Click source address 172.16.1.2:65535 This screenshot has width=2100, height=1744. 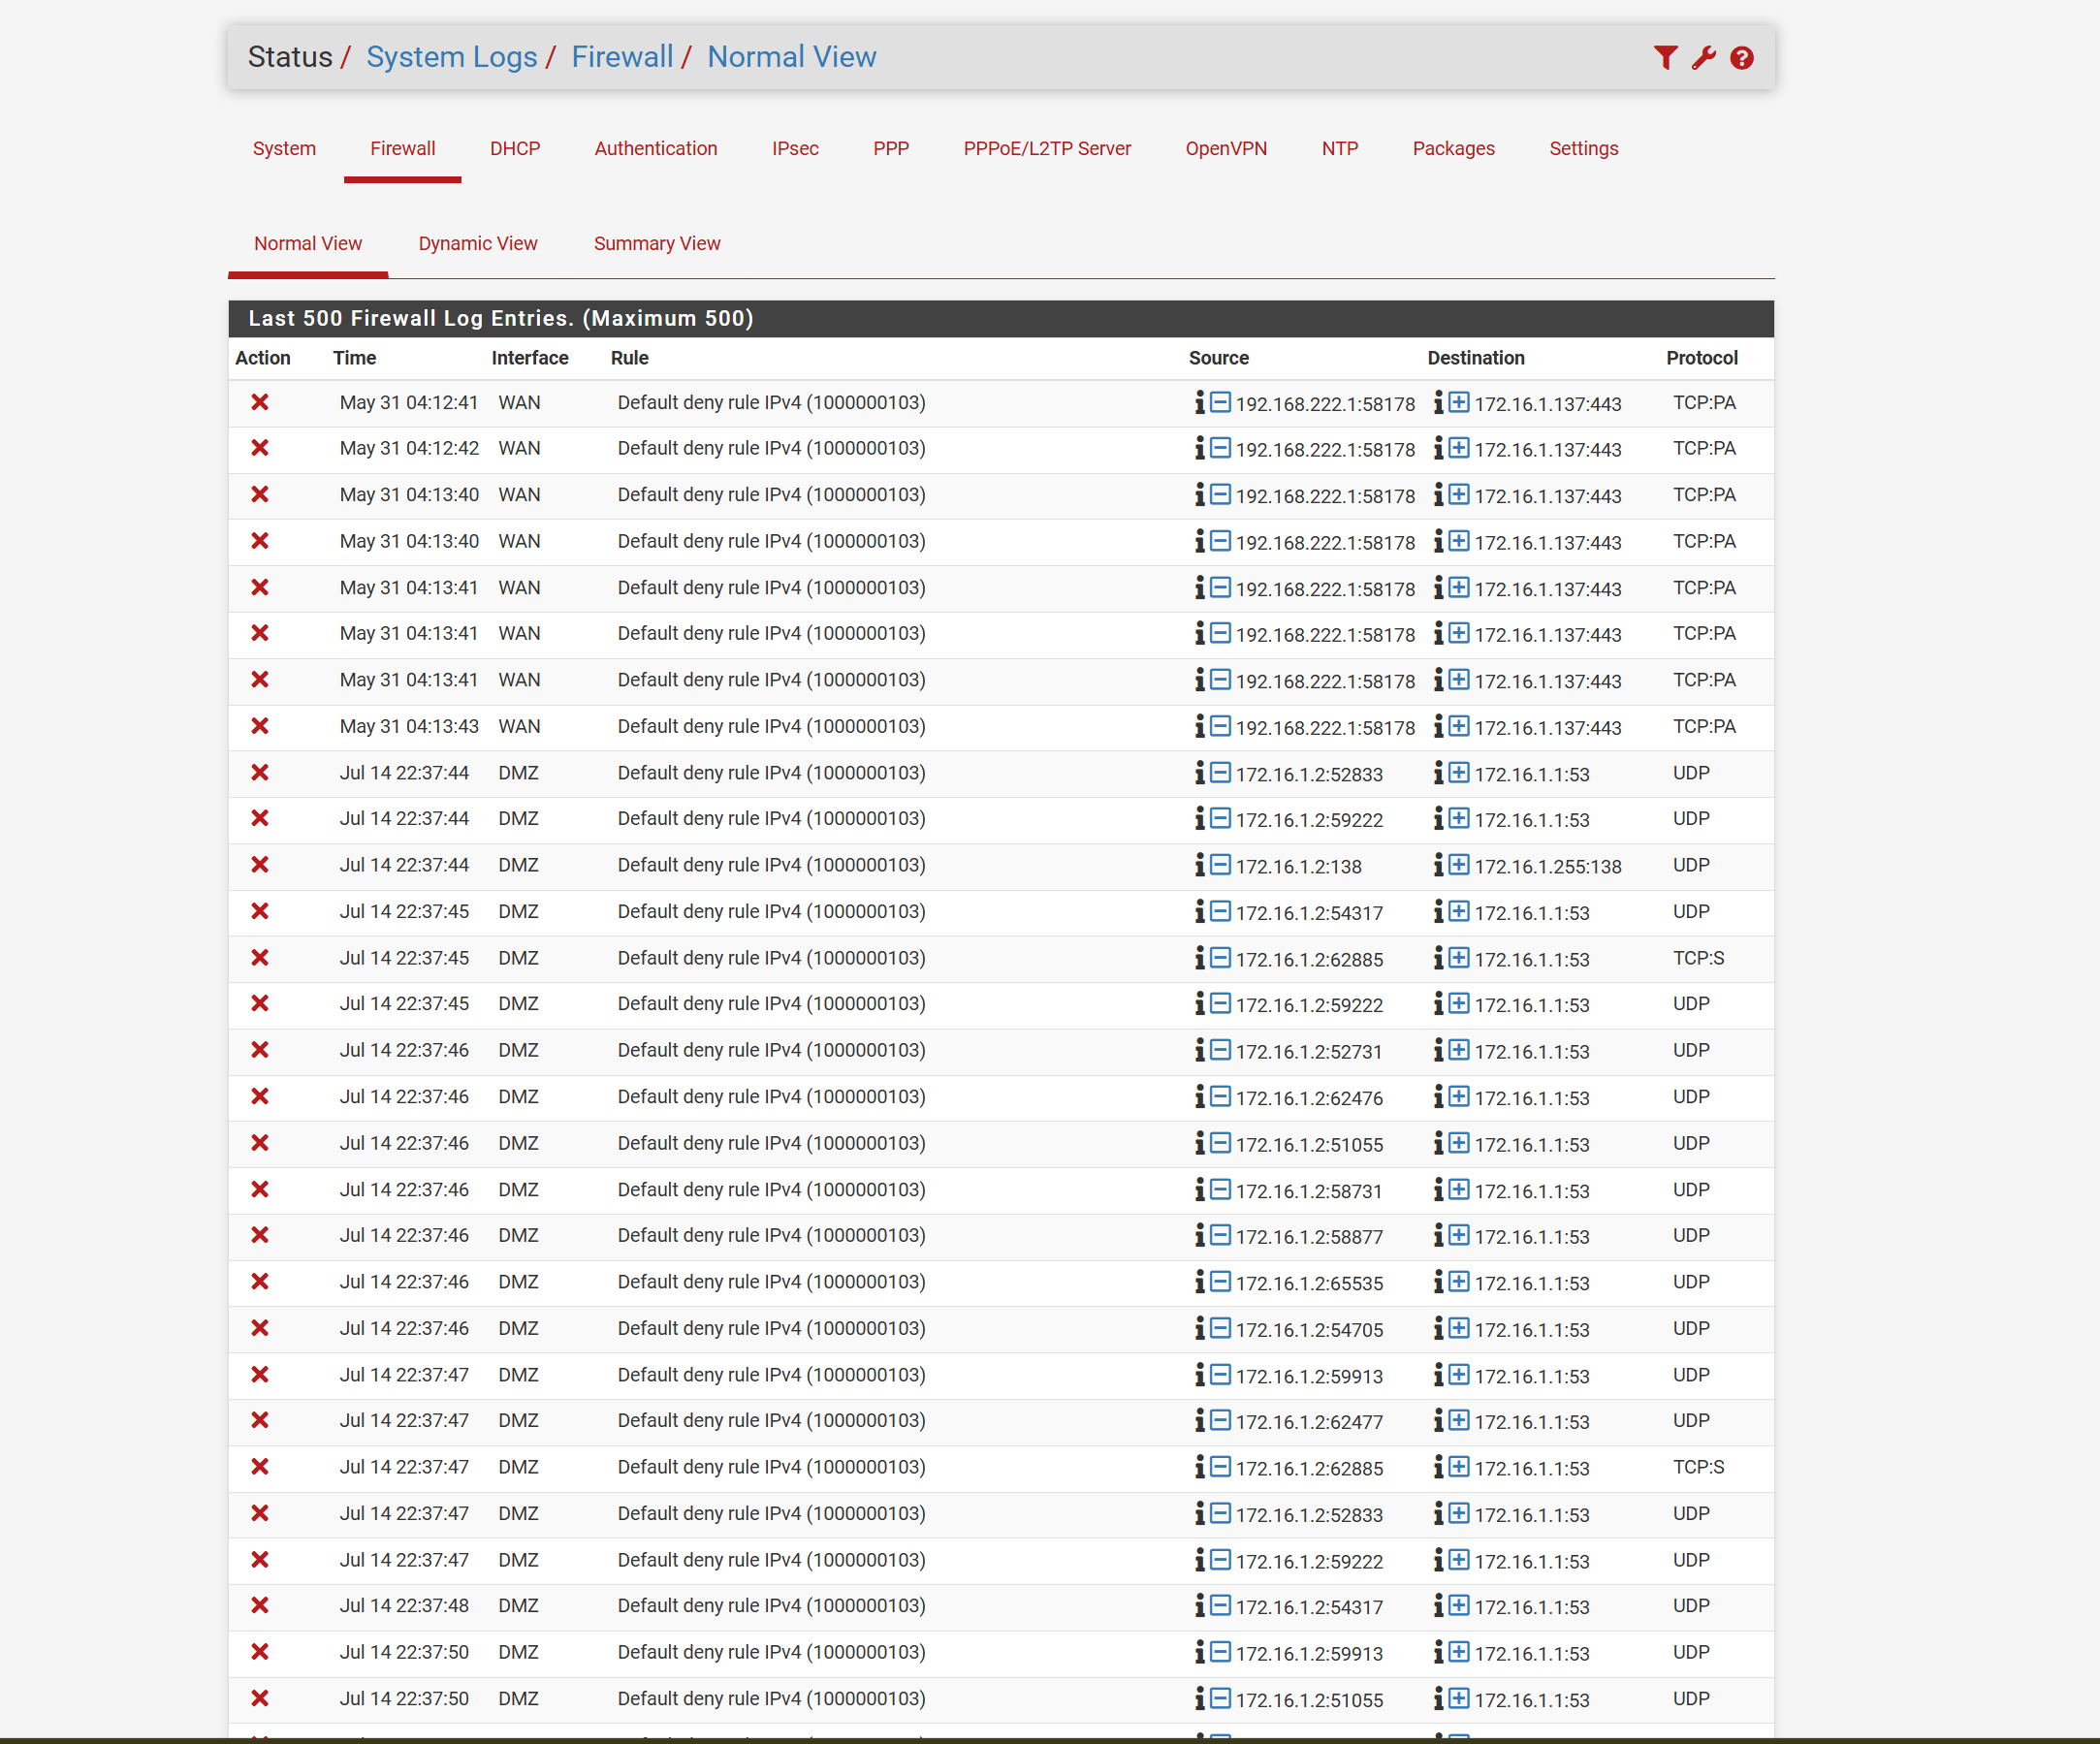1309,1284
